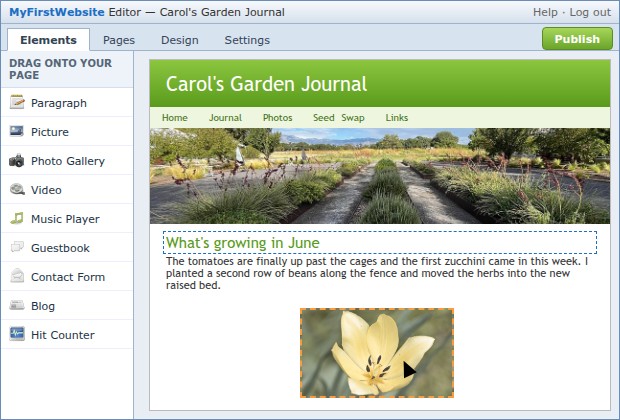Select the Picture label in sidebar
620x420 pixels.
50,132
